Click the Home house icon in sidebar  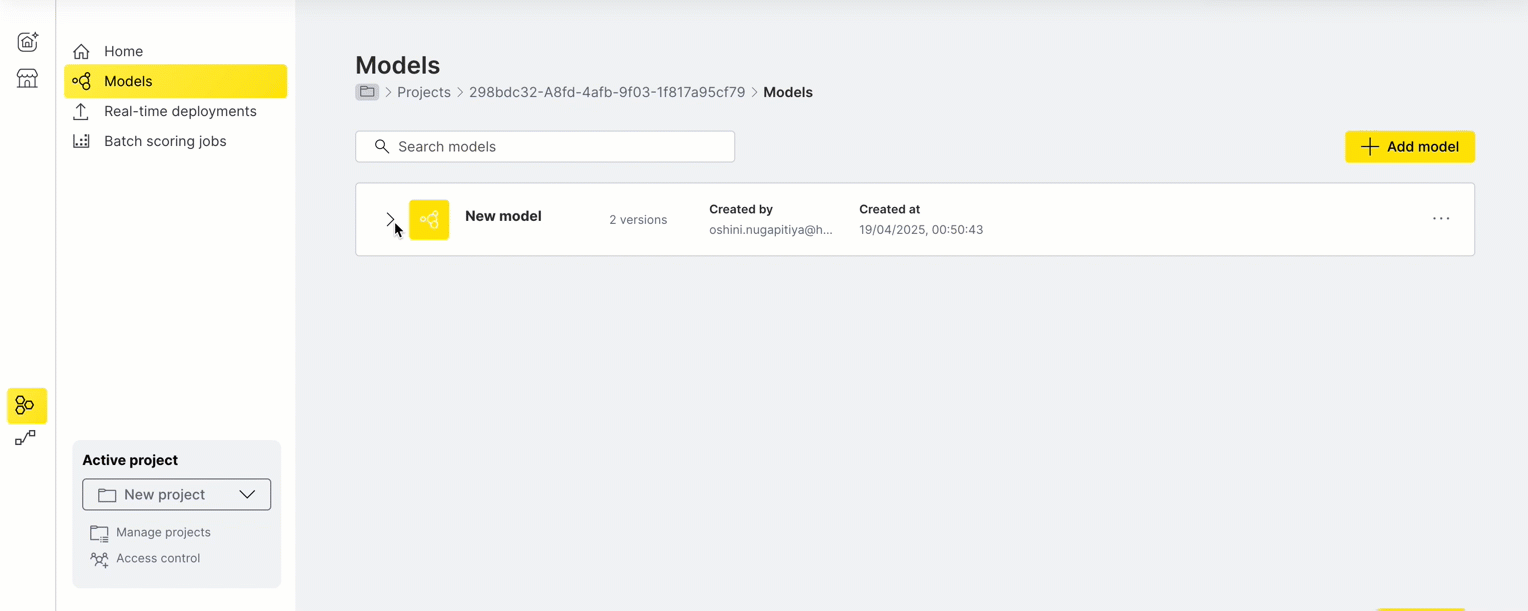pyautogui.click(x=81, y=51)
